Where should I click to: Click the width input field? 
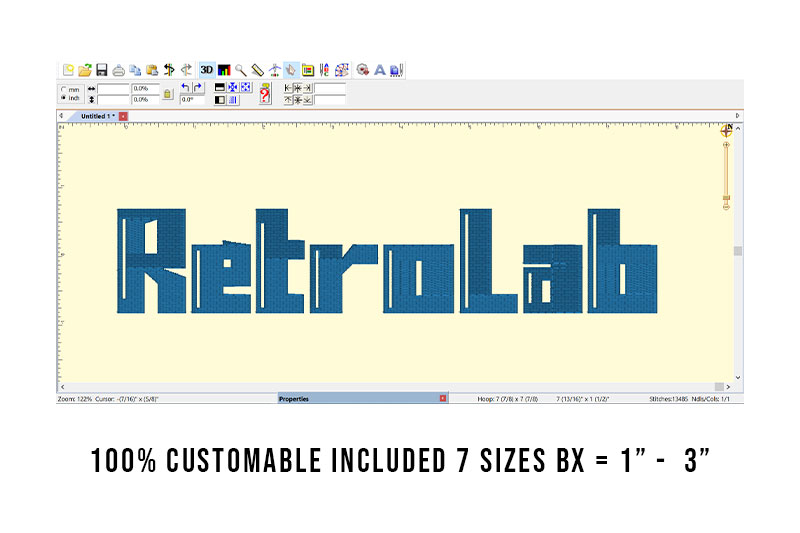tap(113, 89)
